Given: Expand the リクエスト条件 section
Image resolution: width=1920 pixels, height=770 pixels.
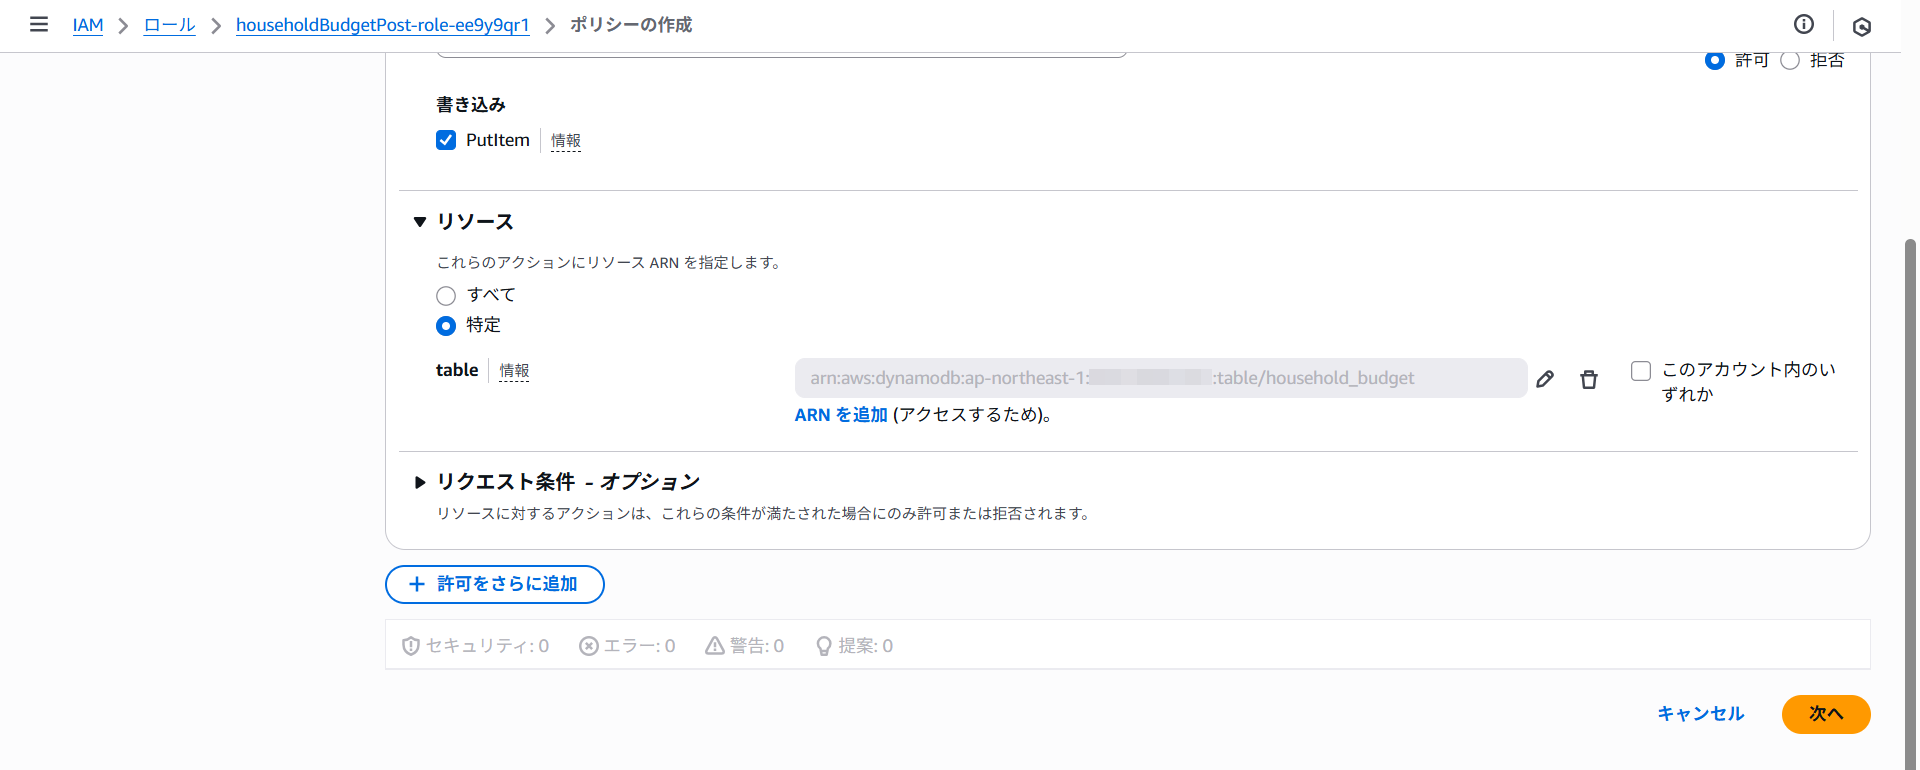Looking at the screenshot, I should pos(420,482).
